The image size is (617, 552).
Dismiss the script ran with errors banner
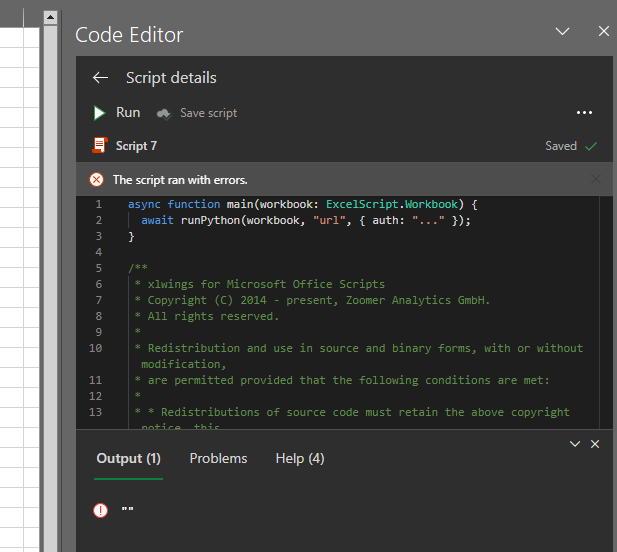click(595, 179)
